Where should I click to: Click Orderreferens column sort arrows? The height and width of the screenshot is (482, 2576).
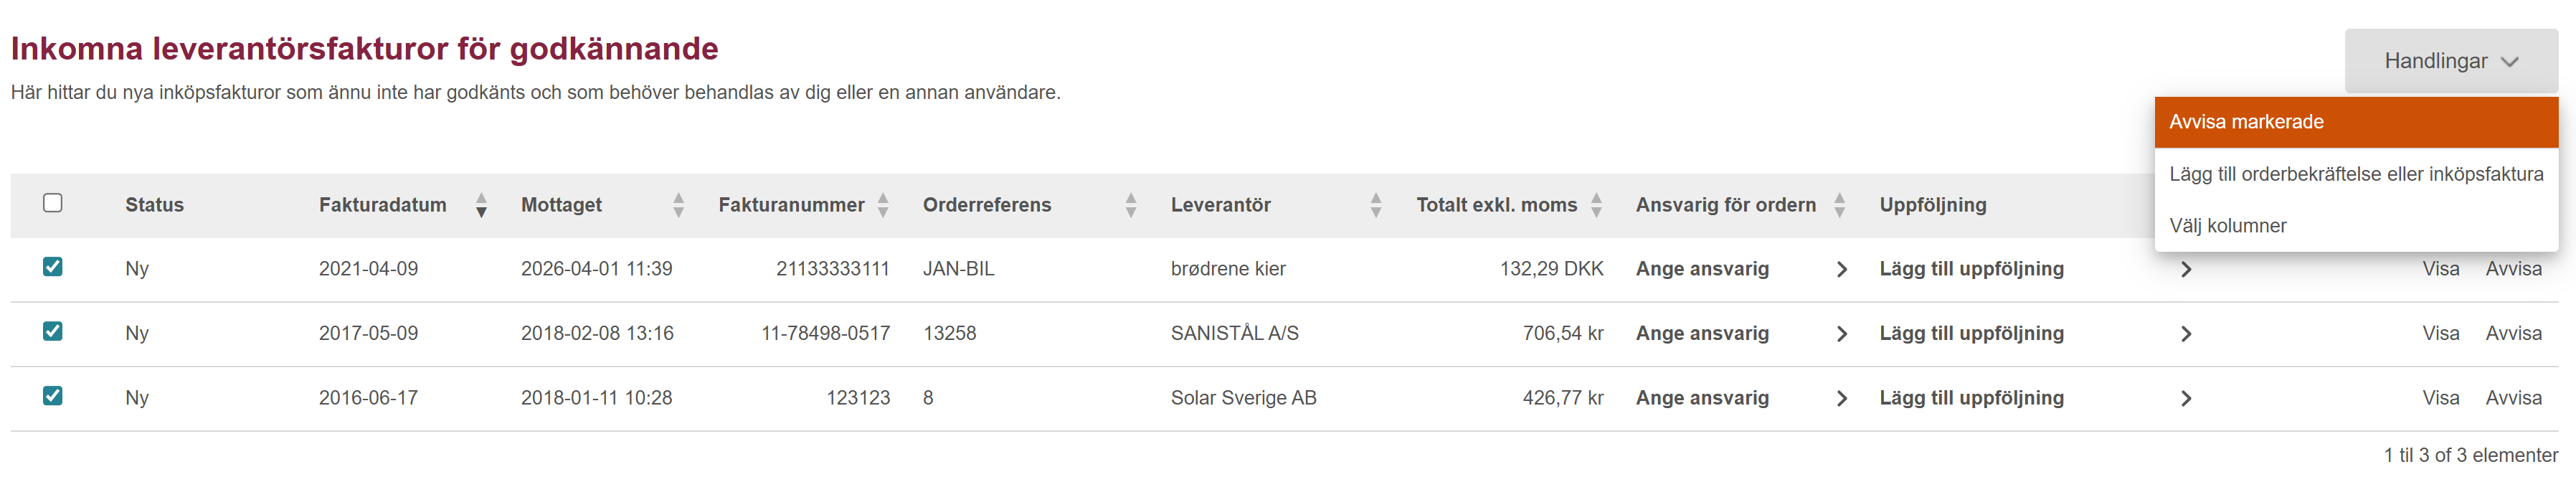[x=1131, y=205]
